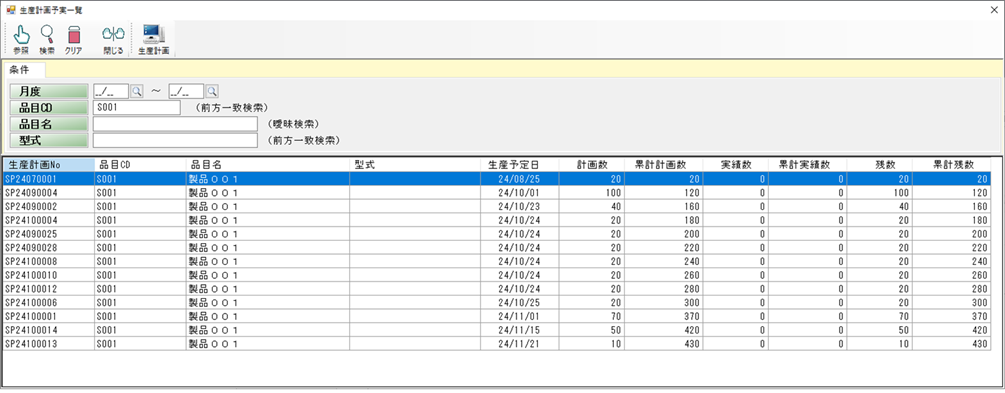The width and height of the screenshot is (1005, 393).
Task: Select row SP24090025
Action: (497, 234)
